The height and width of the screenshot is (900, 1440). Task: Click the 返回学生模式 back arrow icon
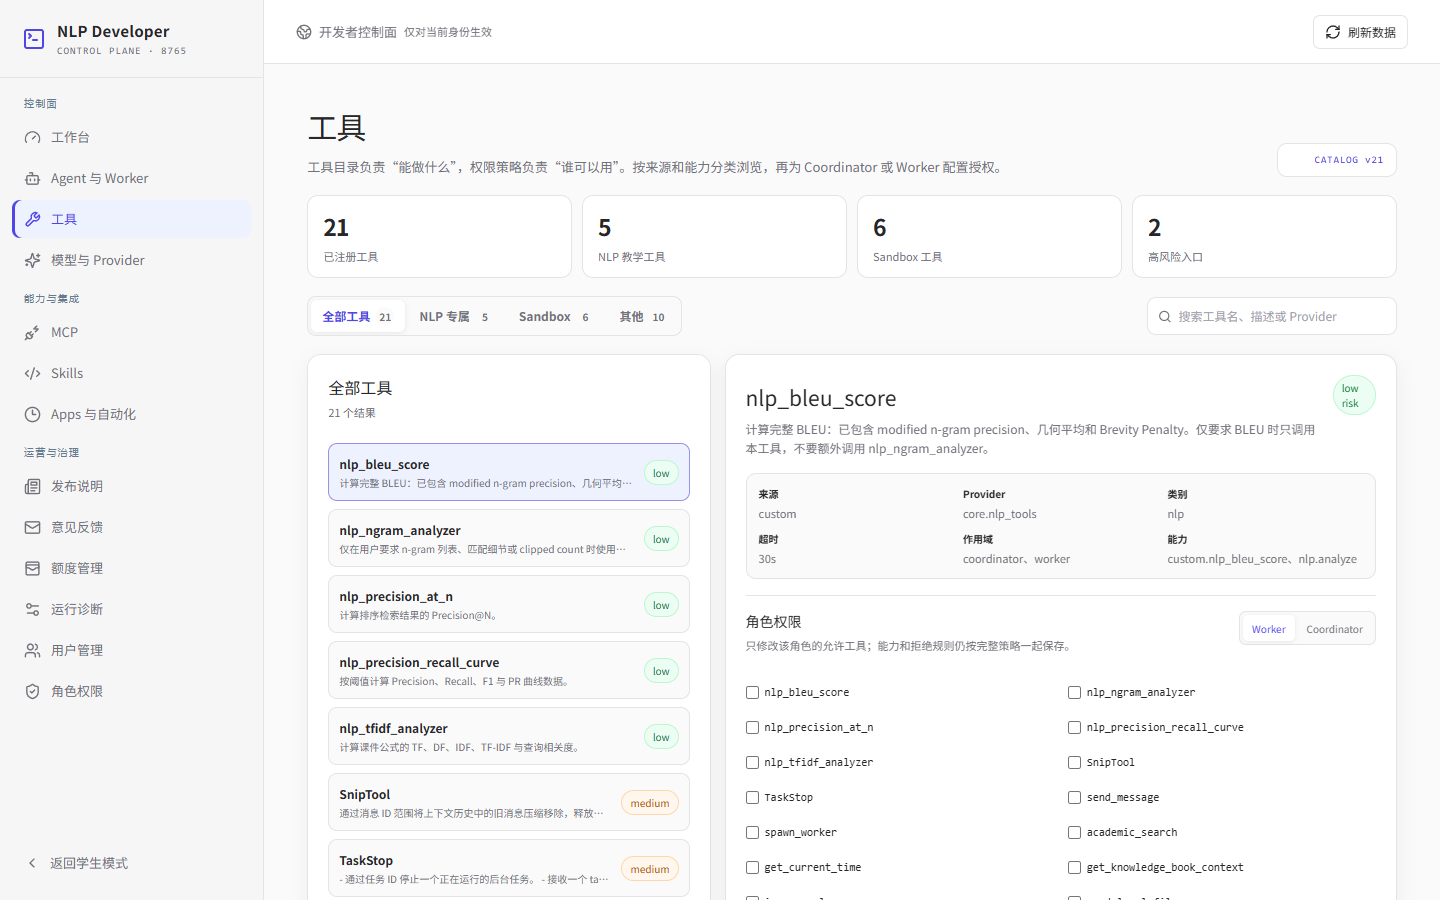32,863
